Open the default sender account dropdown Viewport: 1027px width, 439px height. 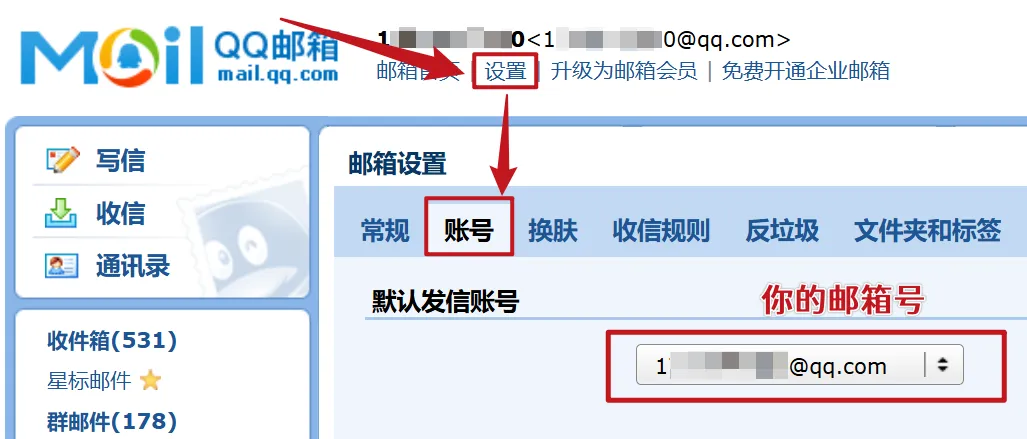800,365
